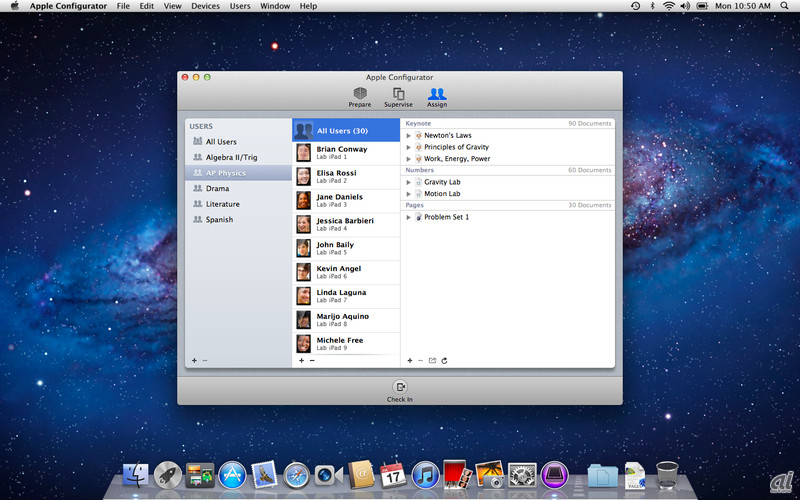Open the Users menu in menu bar
Viewport: 800px width, 500px height.
click(240, 6)
